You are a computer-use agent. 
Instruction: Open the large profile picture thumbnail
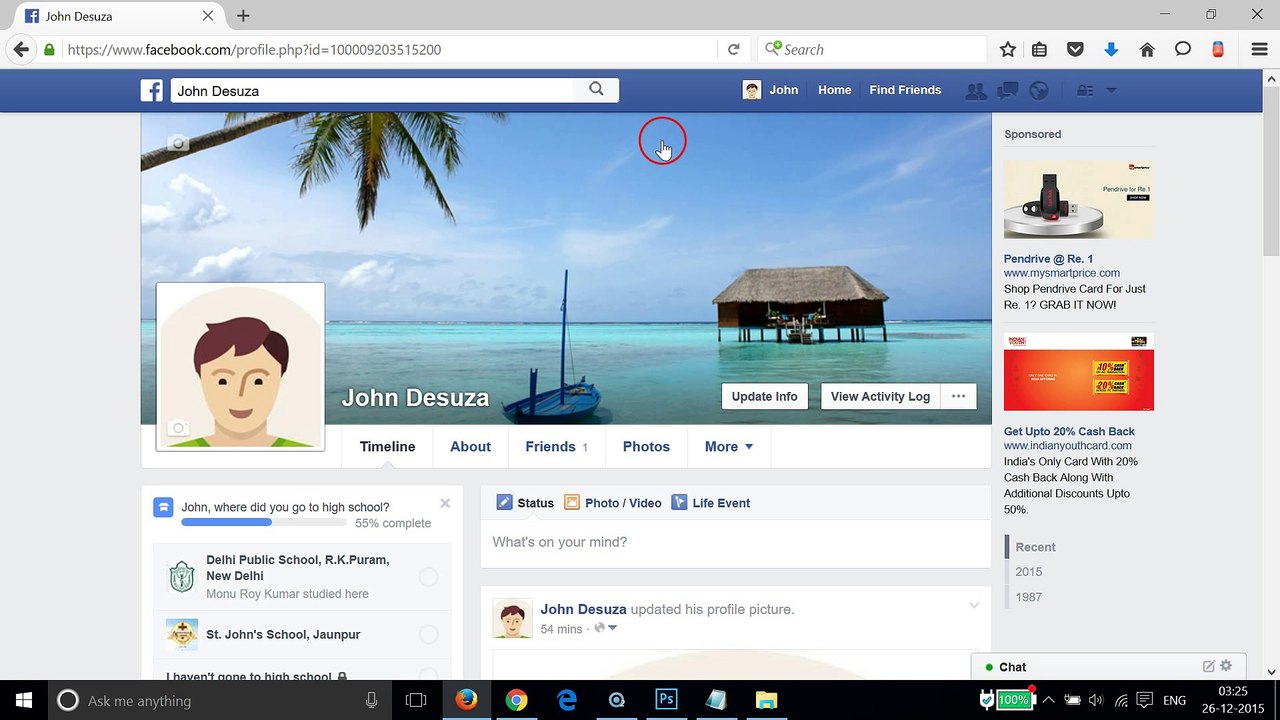pos(240,366)
